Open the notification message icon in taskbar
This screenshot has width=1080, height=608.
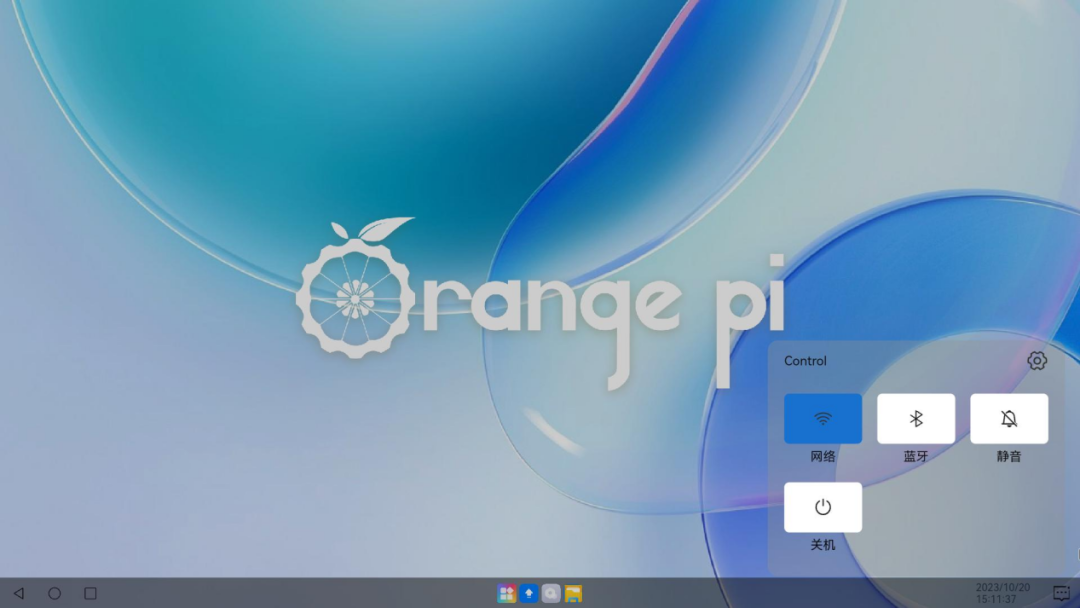(x=1061, y=593)
